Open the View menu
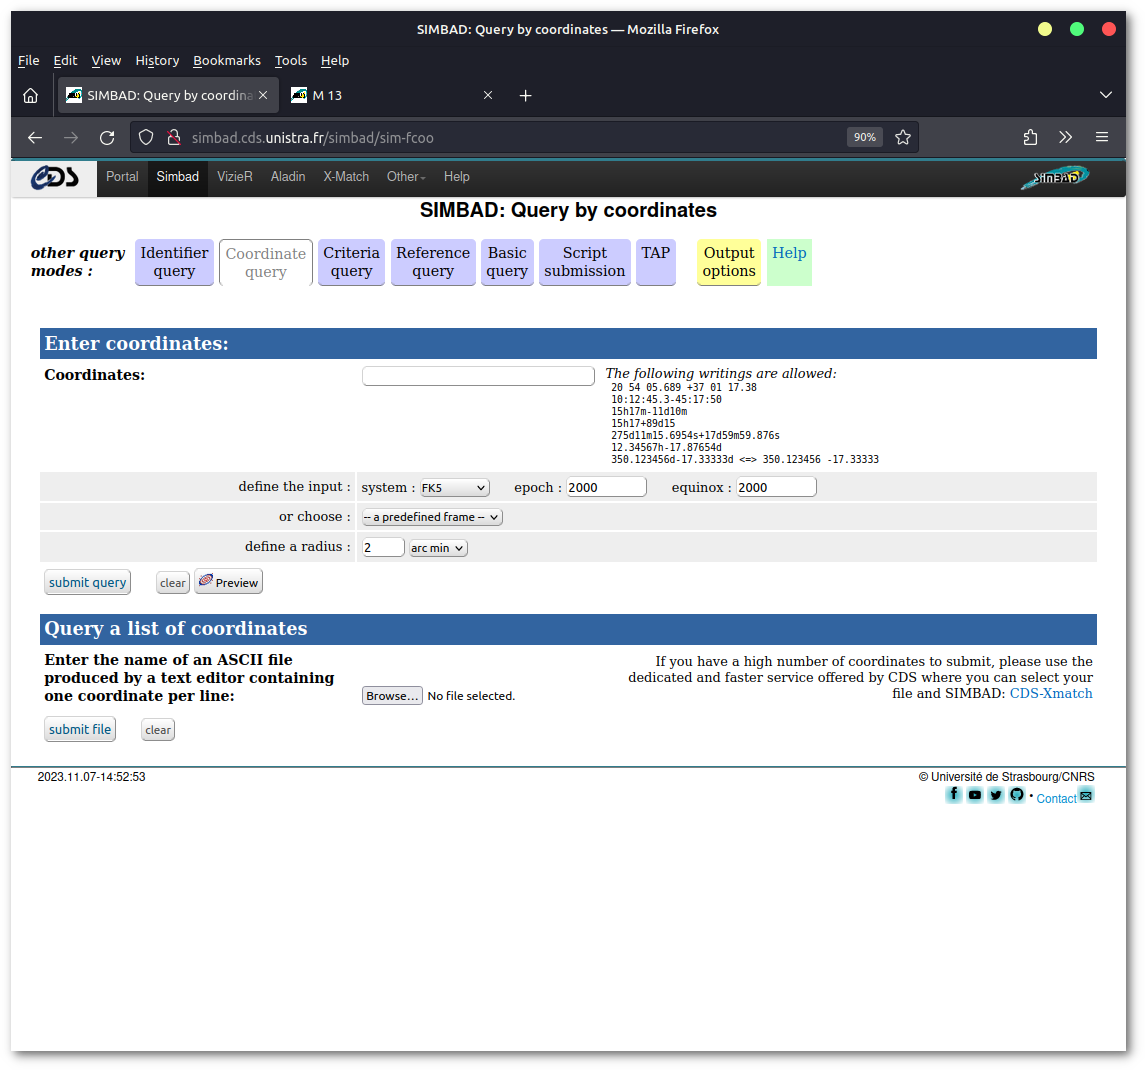This screenshot has height=1070, width=1145. click(106, 61)
